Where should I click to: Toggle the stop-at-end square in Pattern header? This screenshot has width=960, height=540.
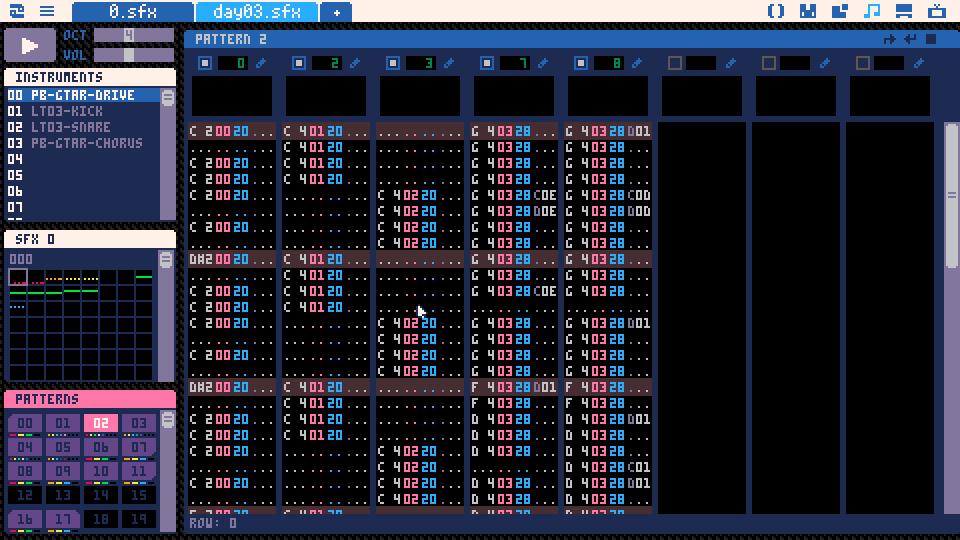point(931,40)
